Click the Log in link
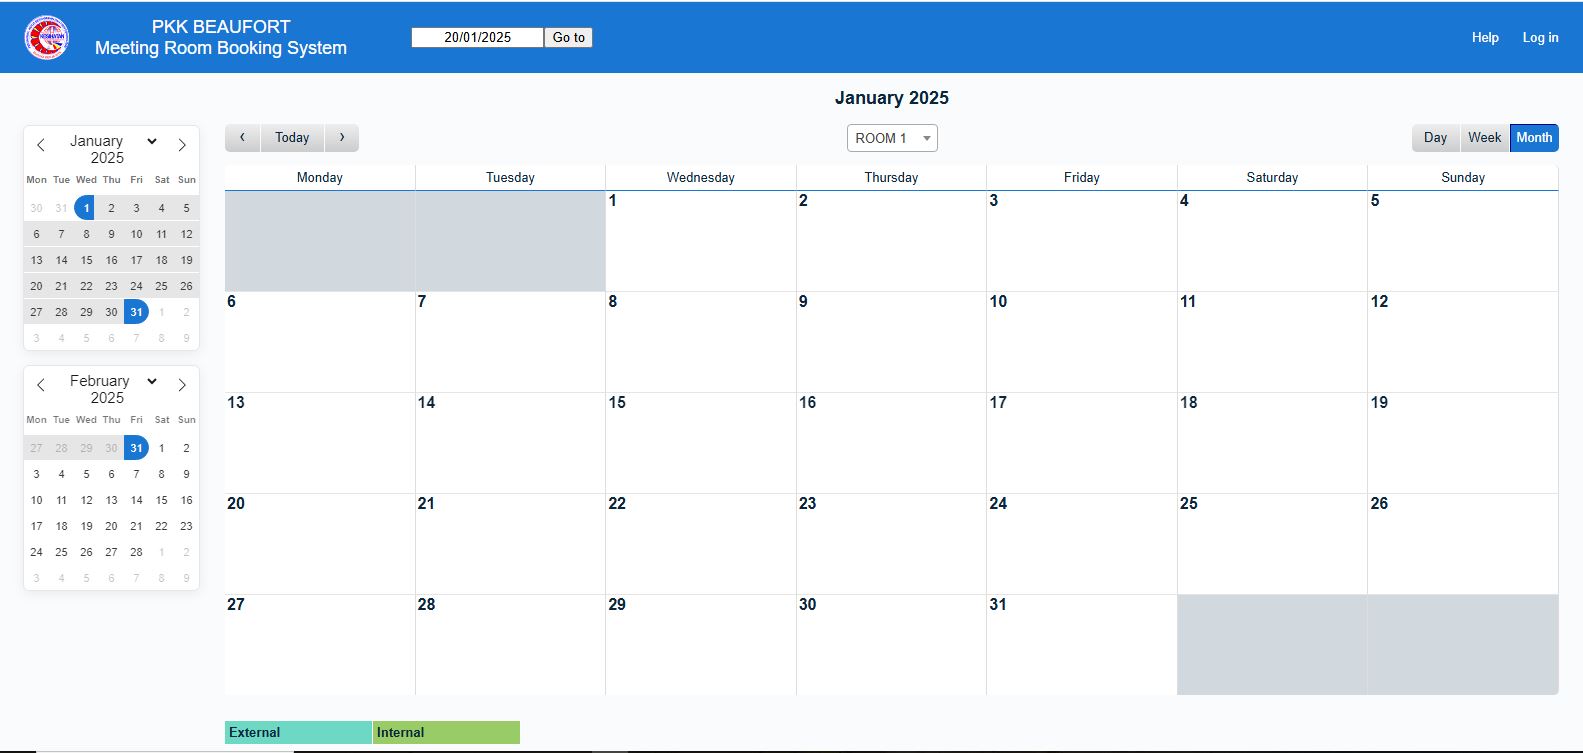Image resolution: width=1583 pixels, height=753 pixels. [x=1540, y=37]
